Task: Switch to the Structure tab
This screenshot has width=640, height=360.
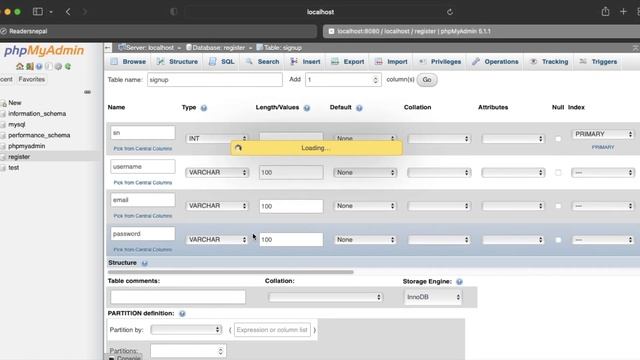Action: pyautogui.click(x=178, y=62)
